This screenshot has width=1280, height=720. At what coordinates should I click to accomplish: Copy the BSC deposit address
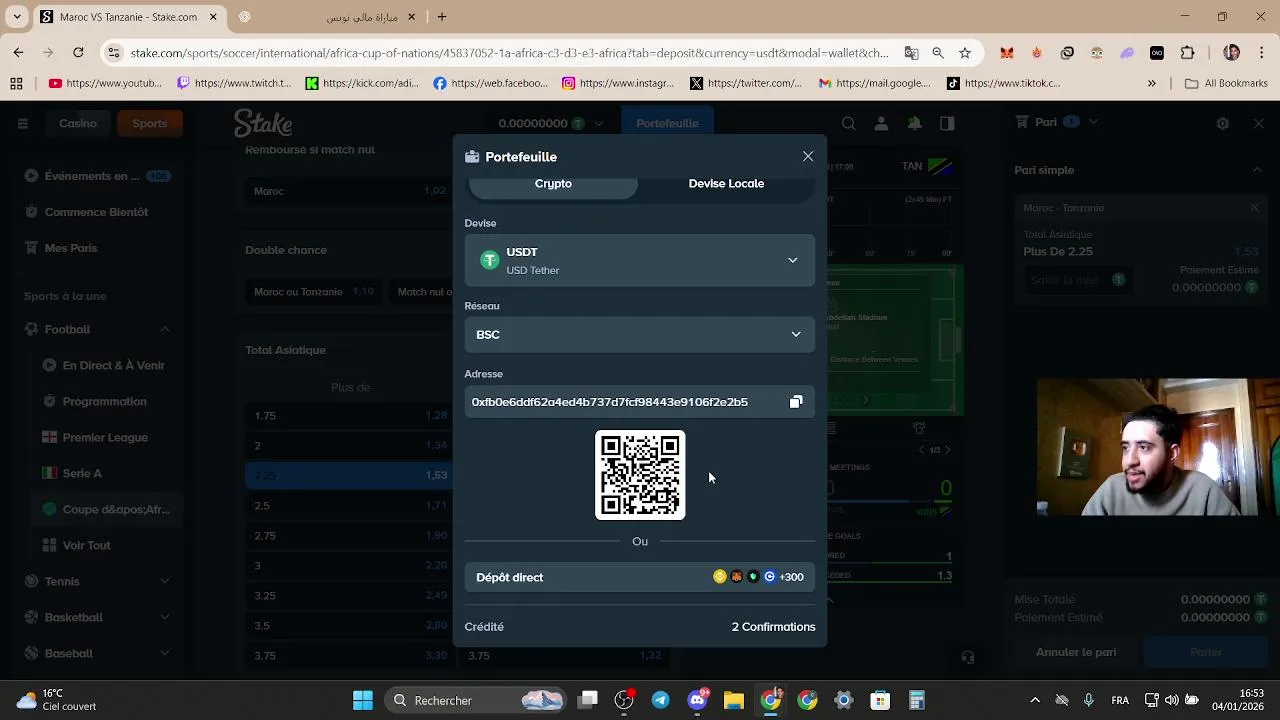click(x=796, y=402)
